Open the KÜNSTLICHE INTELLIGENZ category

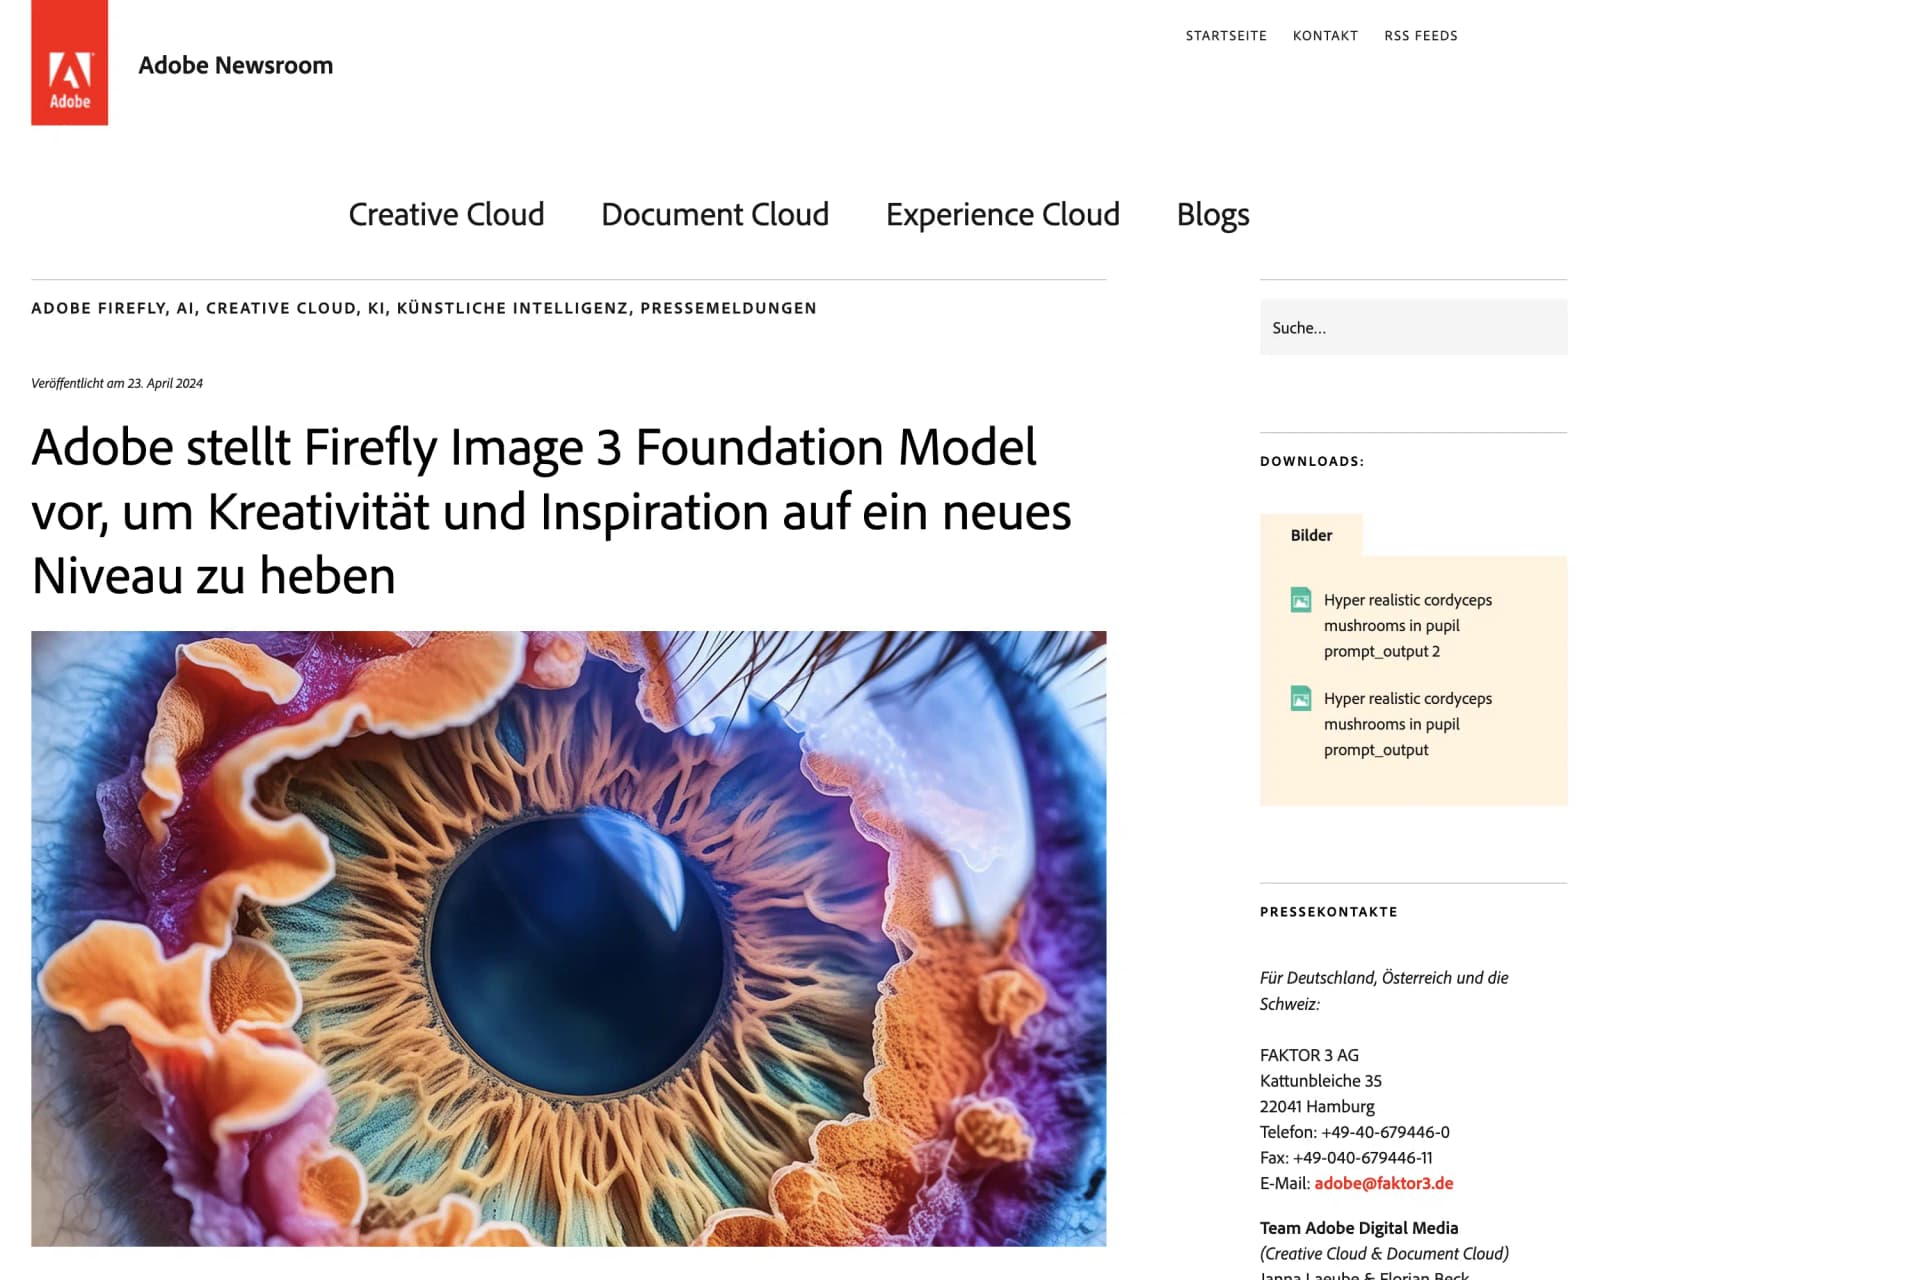(513, 308)
